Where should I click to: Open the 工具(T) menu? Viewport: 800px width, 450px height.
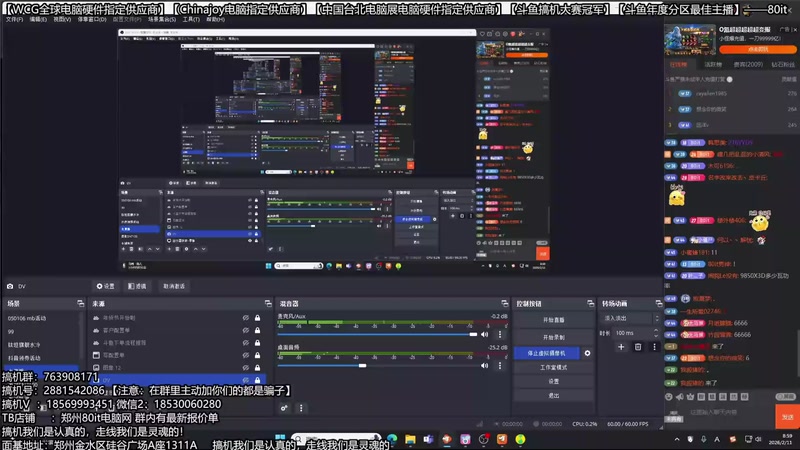coord(191,19)
